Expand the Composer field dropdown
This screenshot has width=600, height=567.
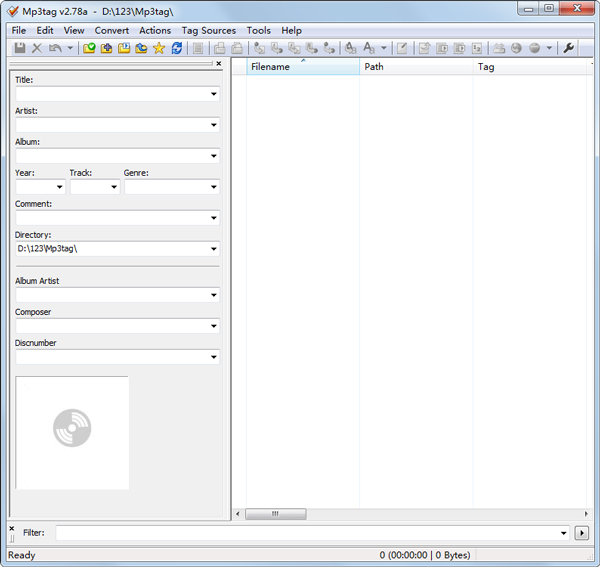[214, 326]
